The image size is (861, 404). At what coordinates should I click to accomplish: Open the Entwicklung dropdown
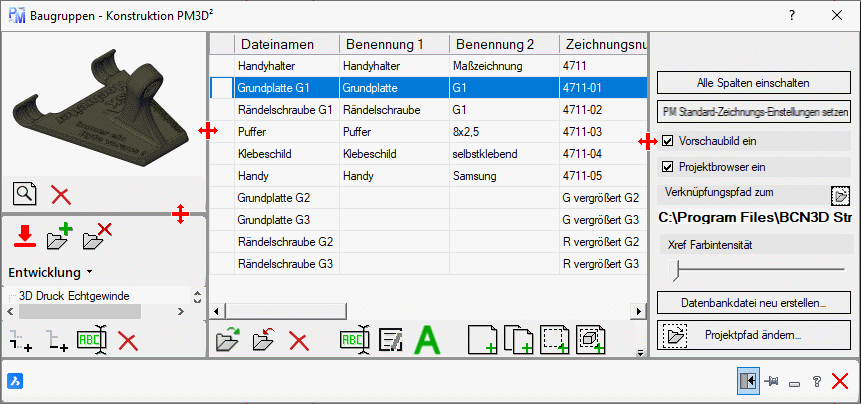(50, 272)
